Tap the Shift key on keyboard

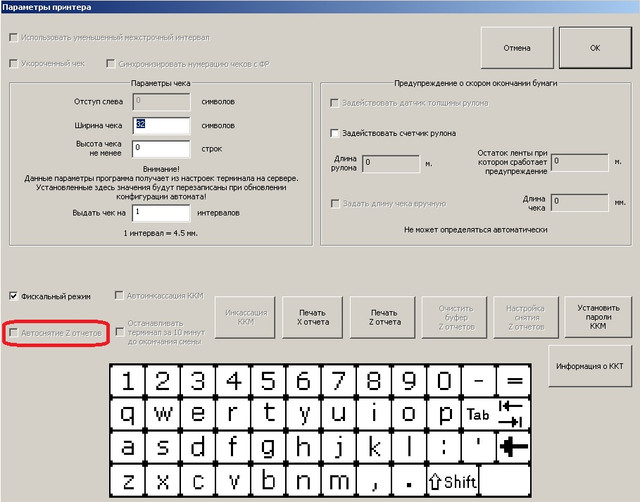452,480
